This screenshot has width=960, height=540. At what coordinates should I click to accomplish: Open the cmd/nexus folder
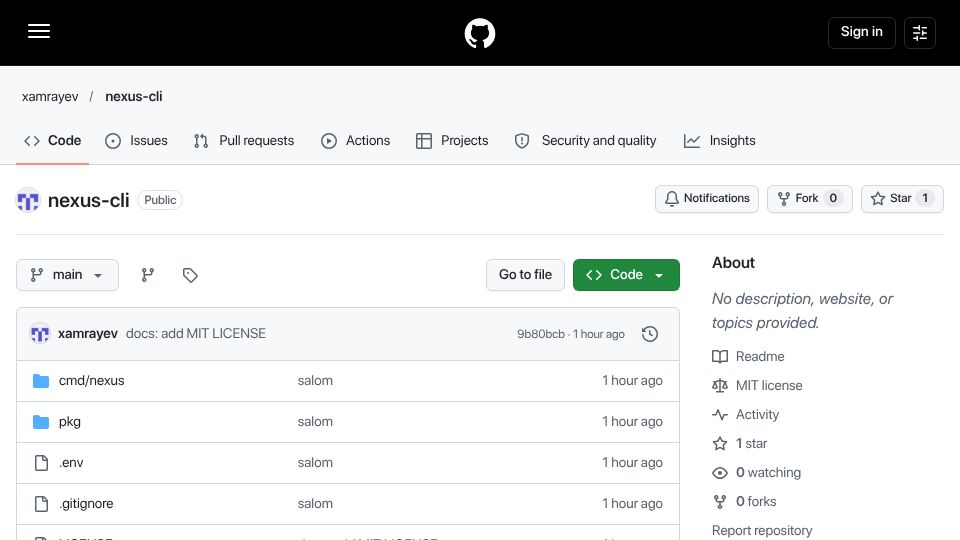91,381
